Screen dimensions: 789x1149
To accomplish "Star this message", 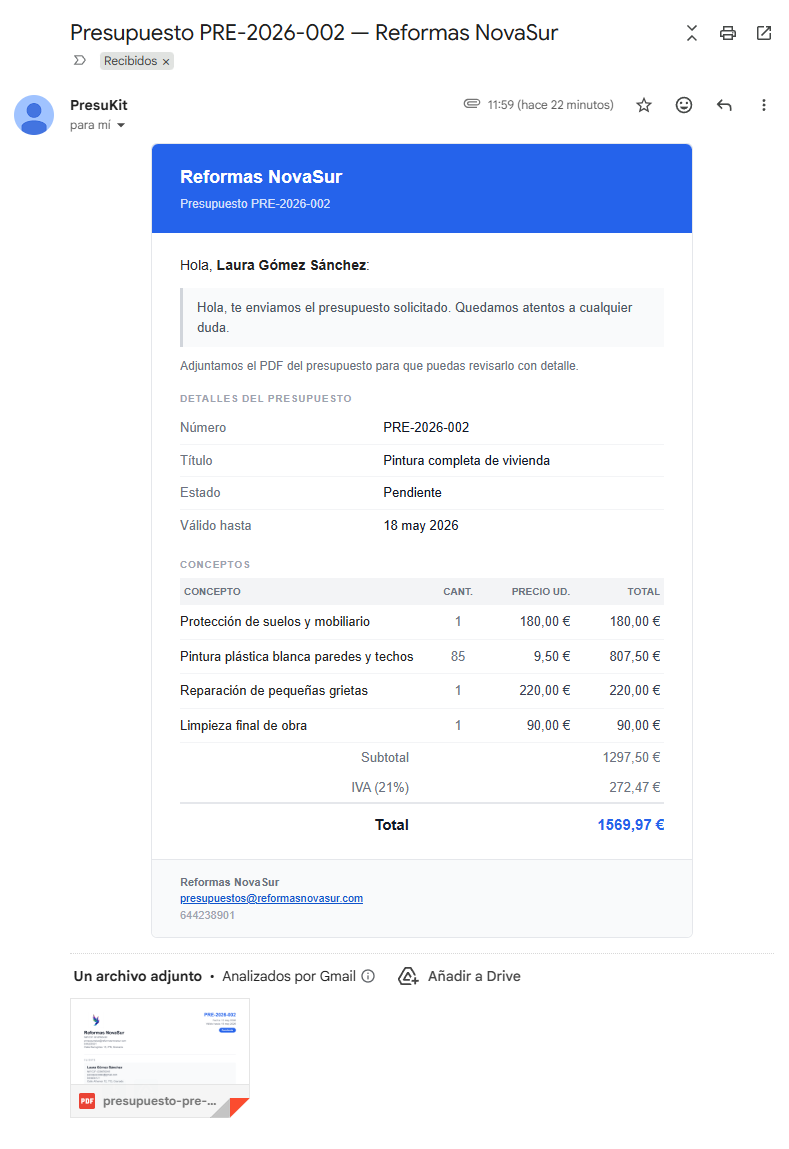I will click(643, 105).
